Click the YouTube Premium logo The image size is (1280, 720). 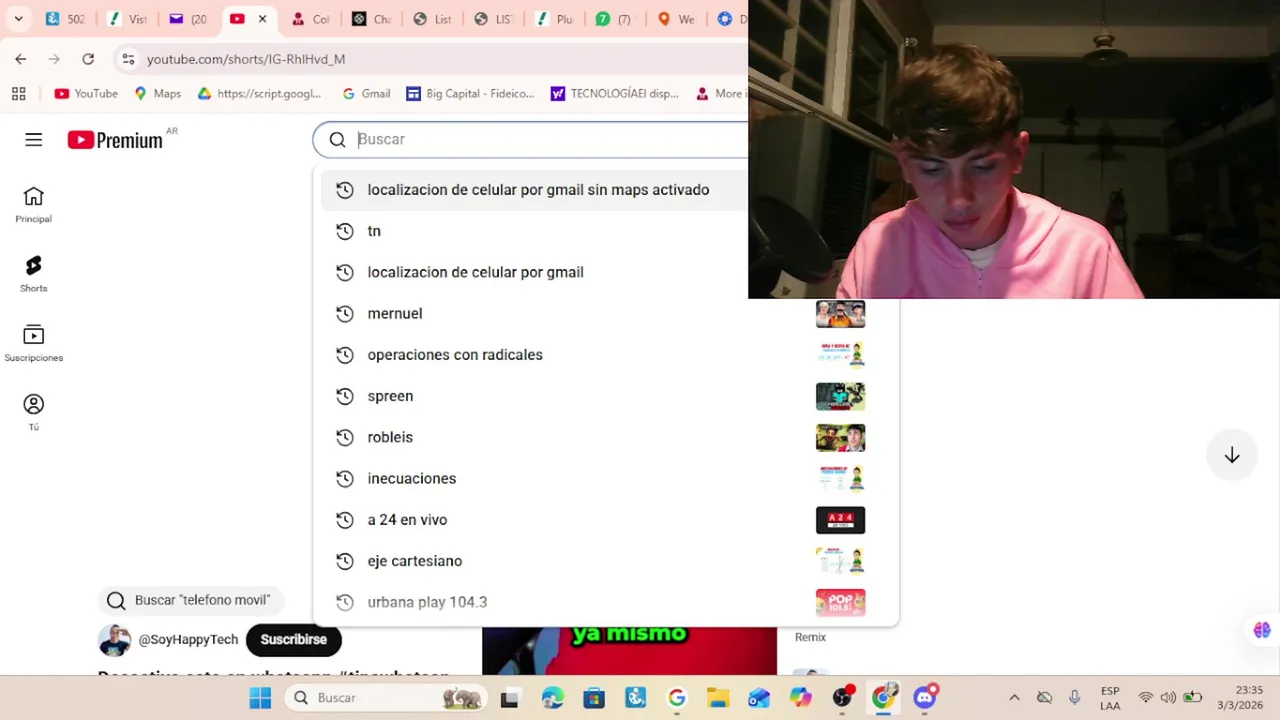coord(115,140)
